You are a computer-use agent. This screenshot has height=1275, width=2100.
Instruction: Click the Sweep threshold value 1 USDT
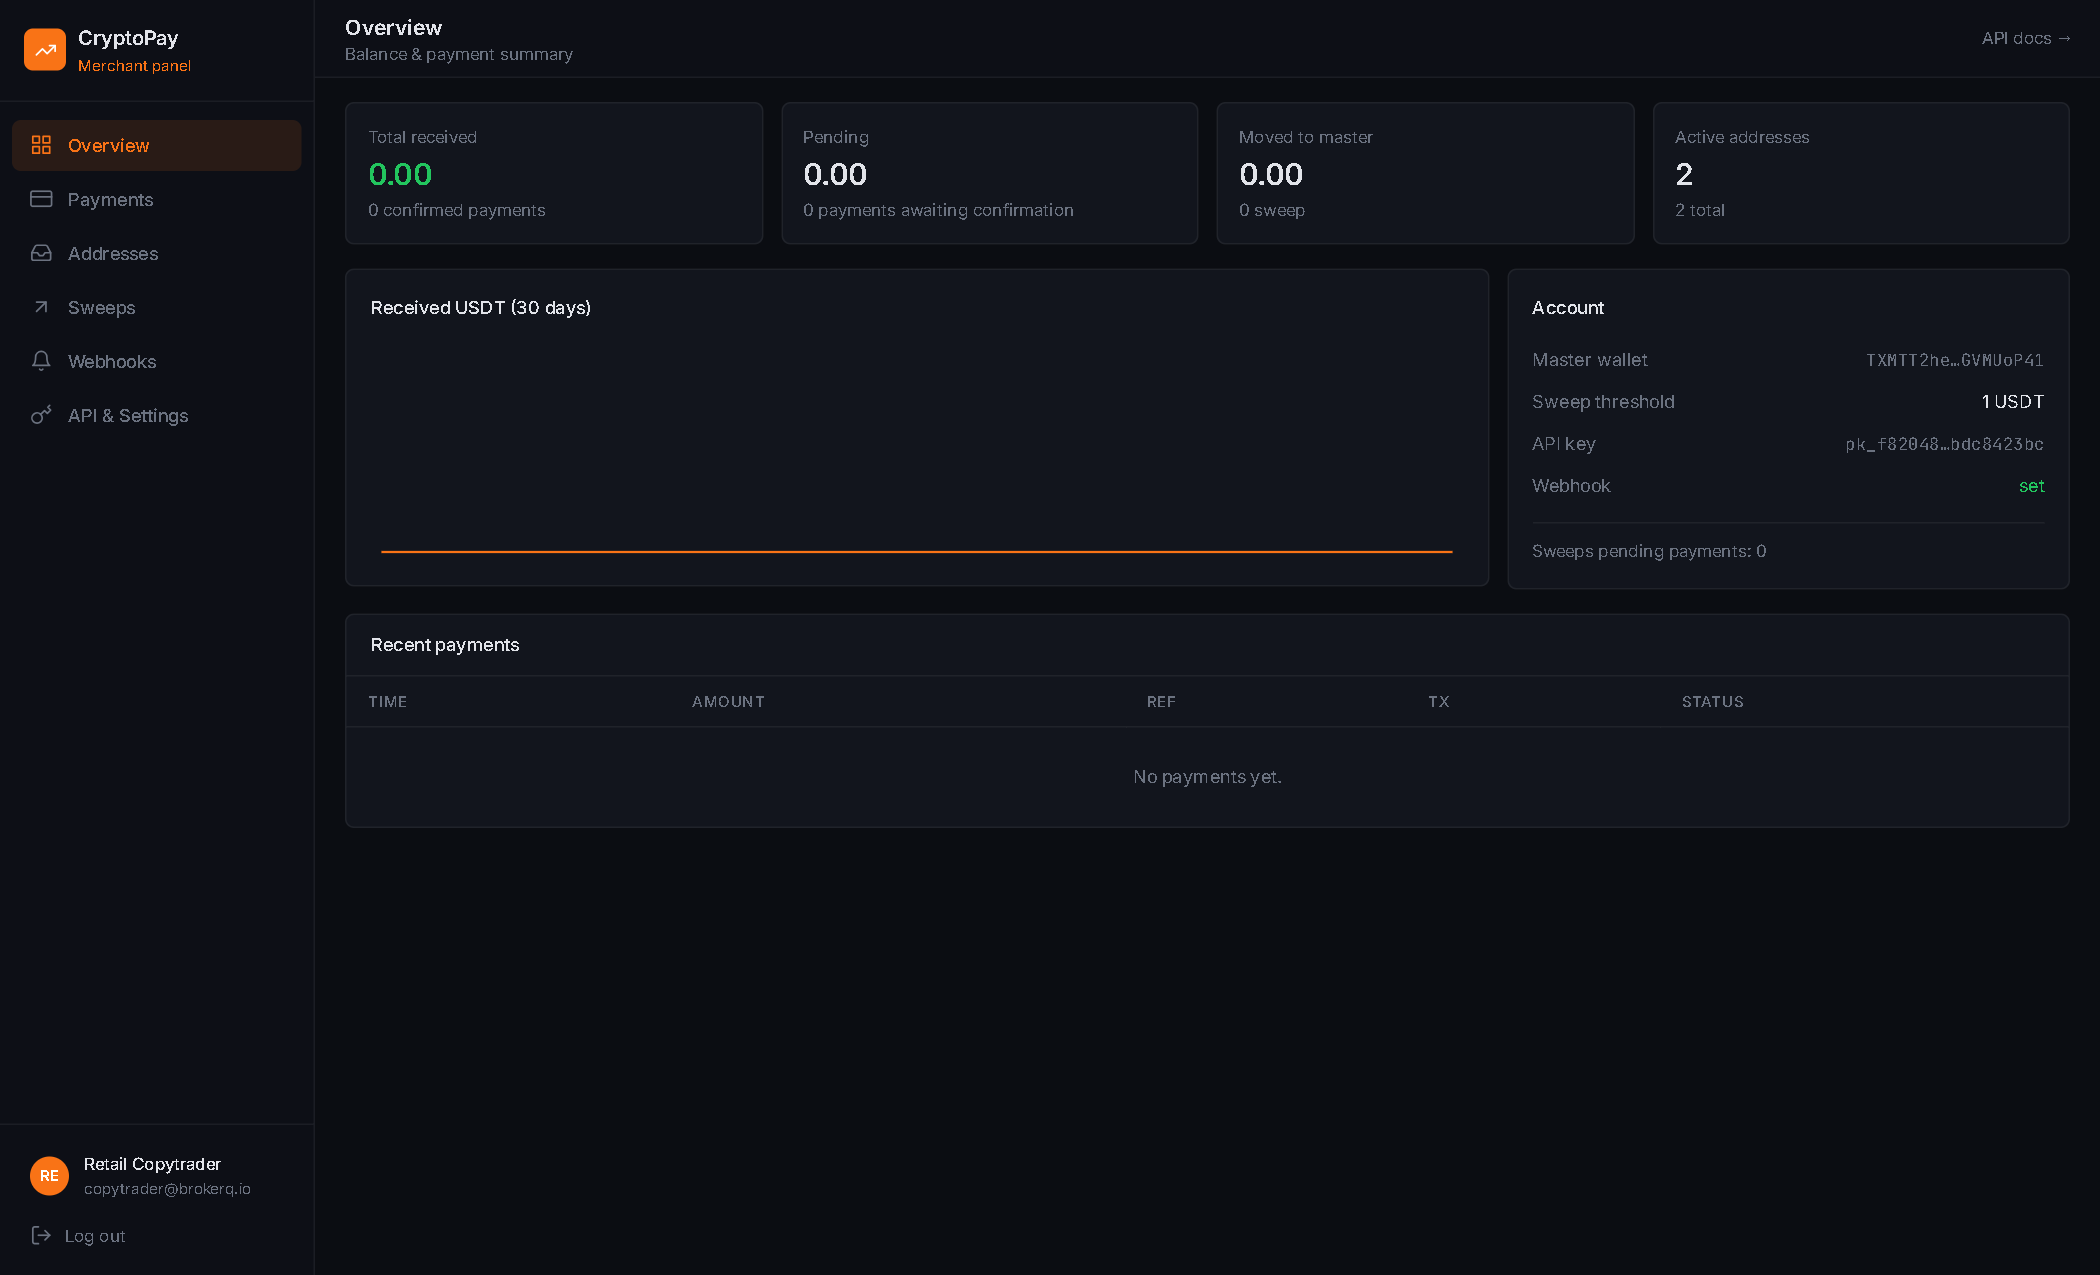click(2013, 402)
